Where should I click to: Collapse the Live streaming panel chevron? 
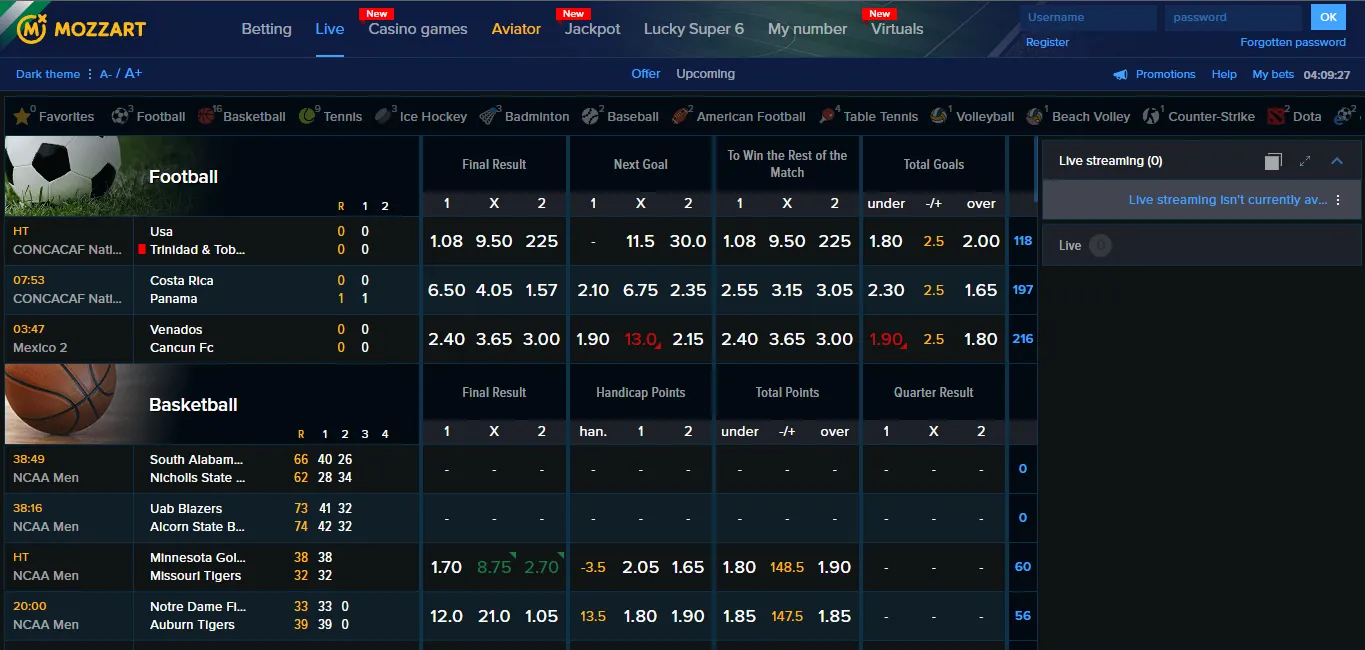(1337, 159)
